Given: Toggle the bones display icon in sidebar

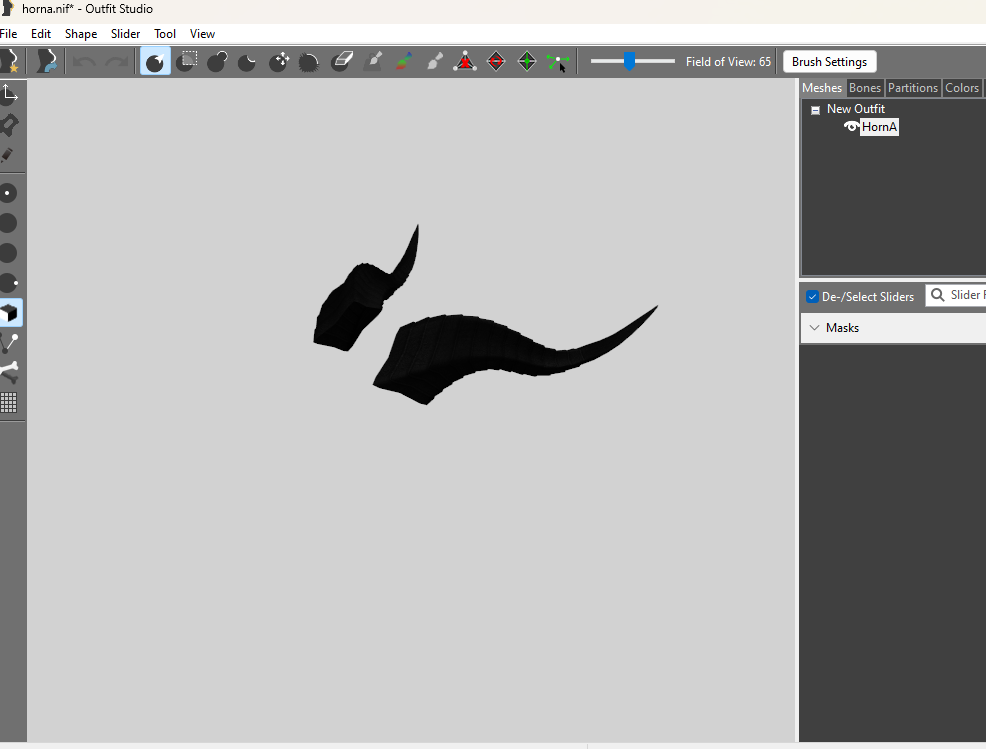Looking at the screenshot, I should pos(9,373).
